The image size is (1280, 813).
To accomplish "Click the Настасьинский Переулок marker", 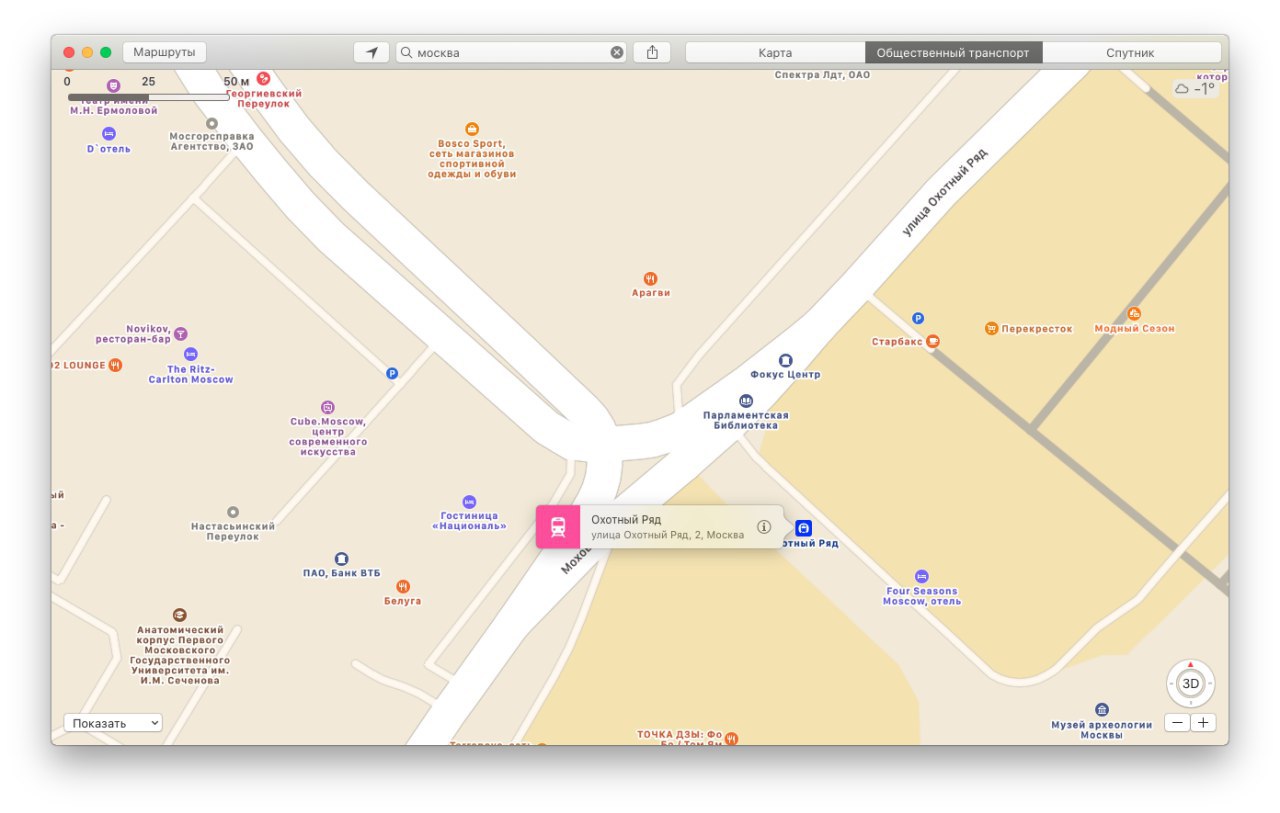I will coord(233,512).
